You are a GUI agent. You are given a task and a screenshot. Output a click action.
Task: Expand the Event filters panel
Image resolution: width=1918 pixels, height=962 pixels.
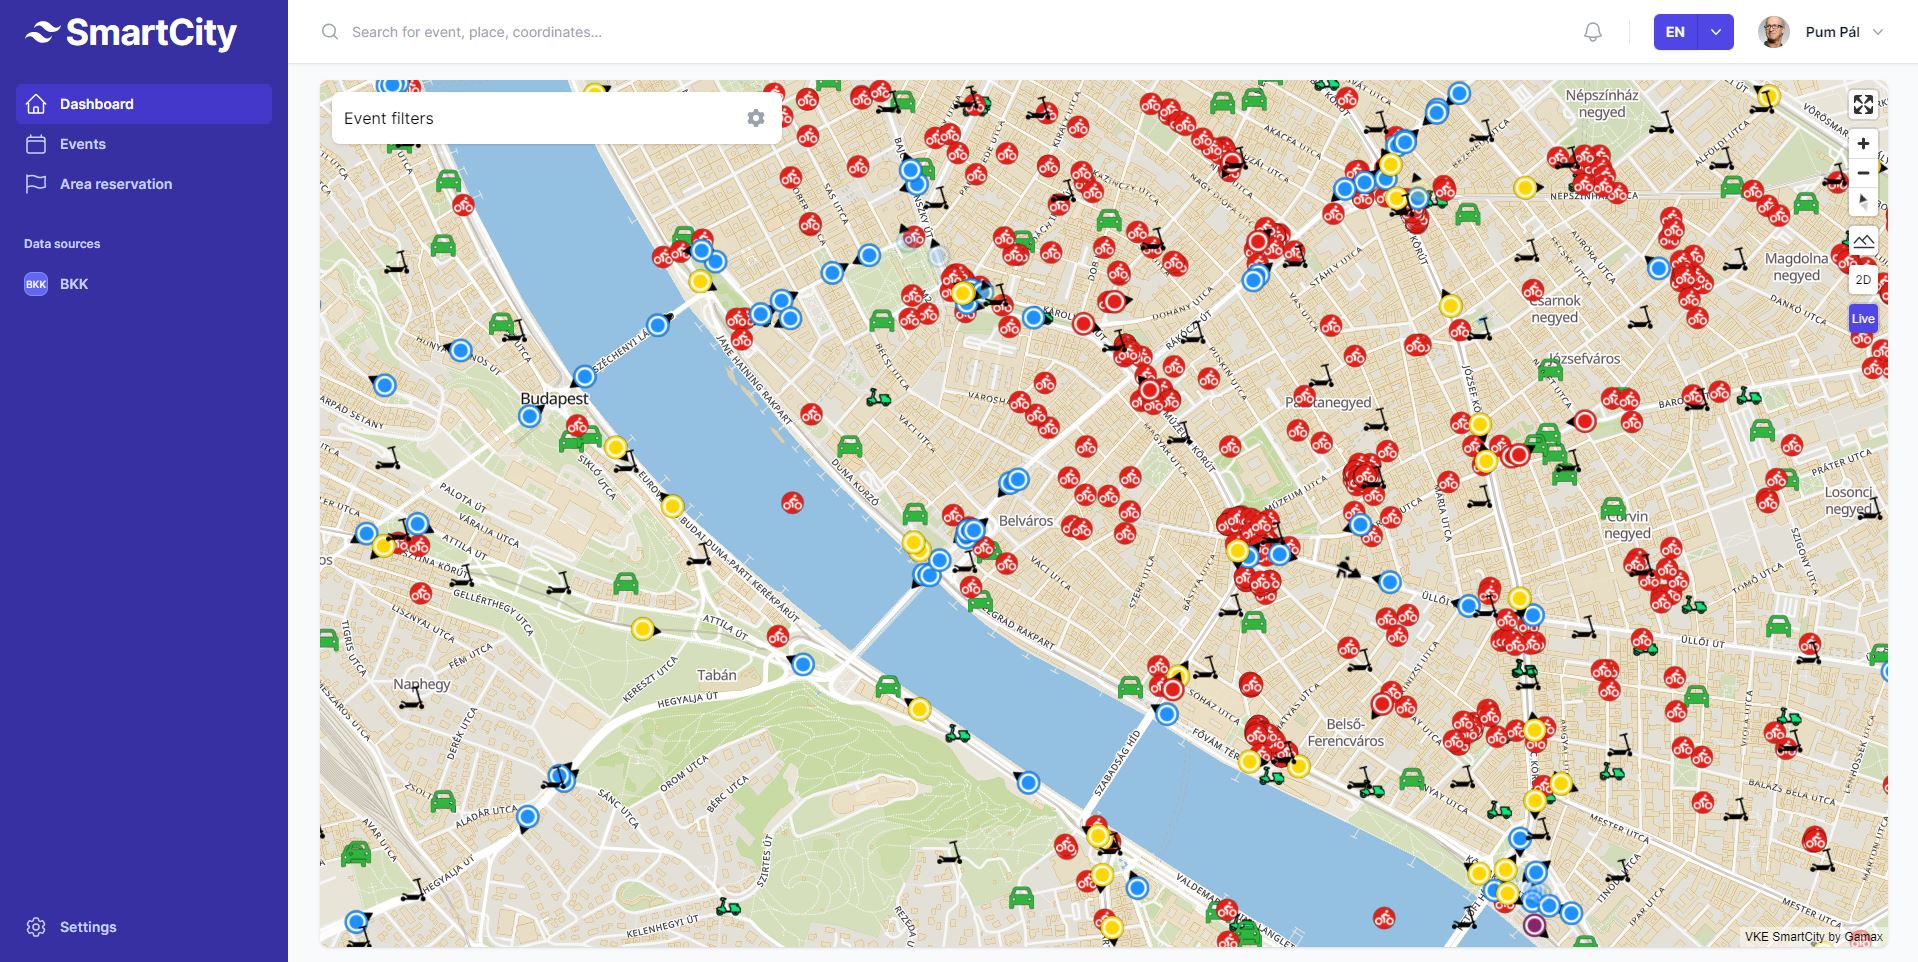pyautogui.click(x=540, y=118)
